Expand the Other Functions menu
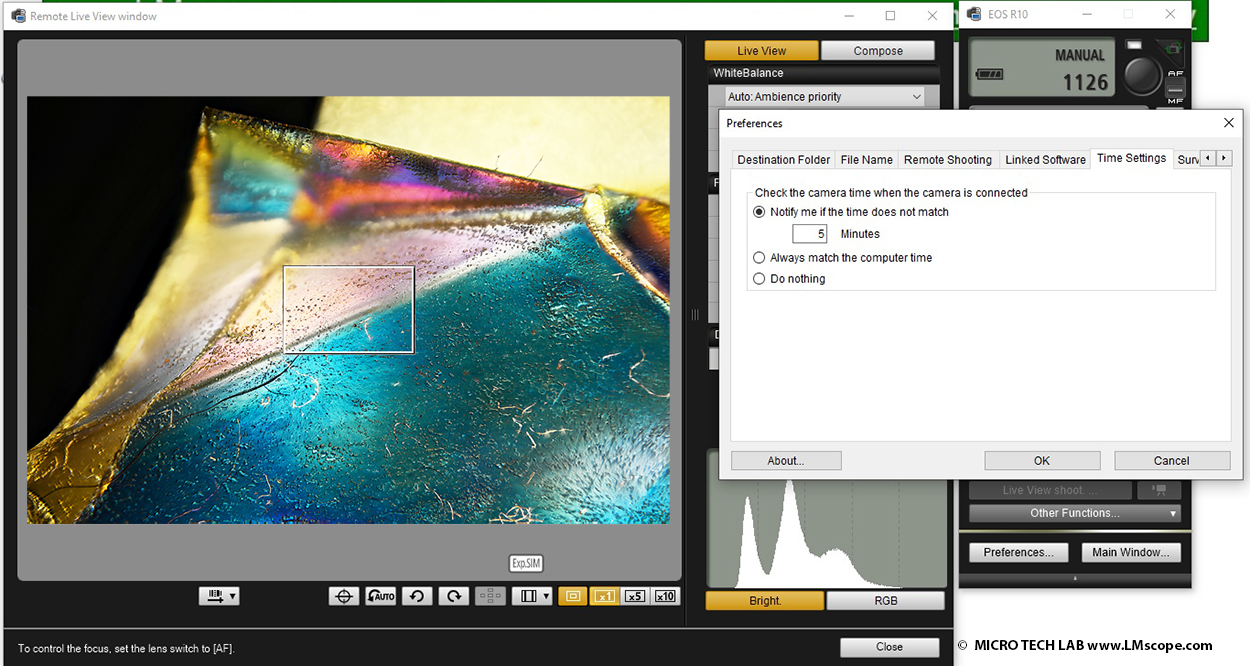This screenshot has height=666, width=1250. pyautogui.click(x=1074, y=513)
